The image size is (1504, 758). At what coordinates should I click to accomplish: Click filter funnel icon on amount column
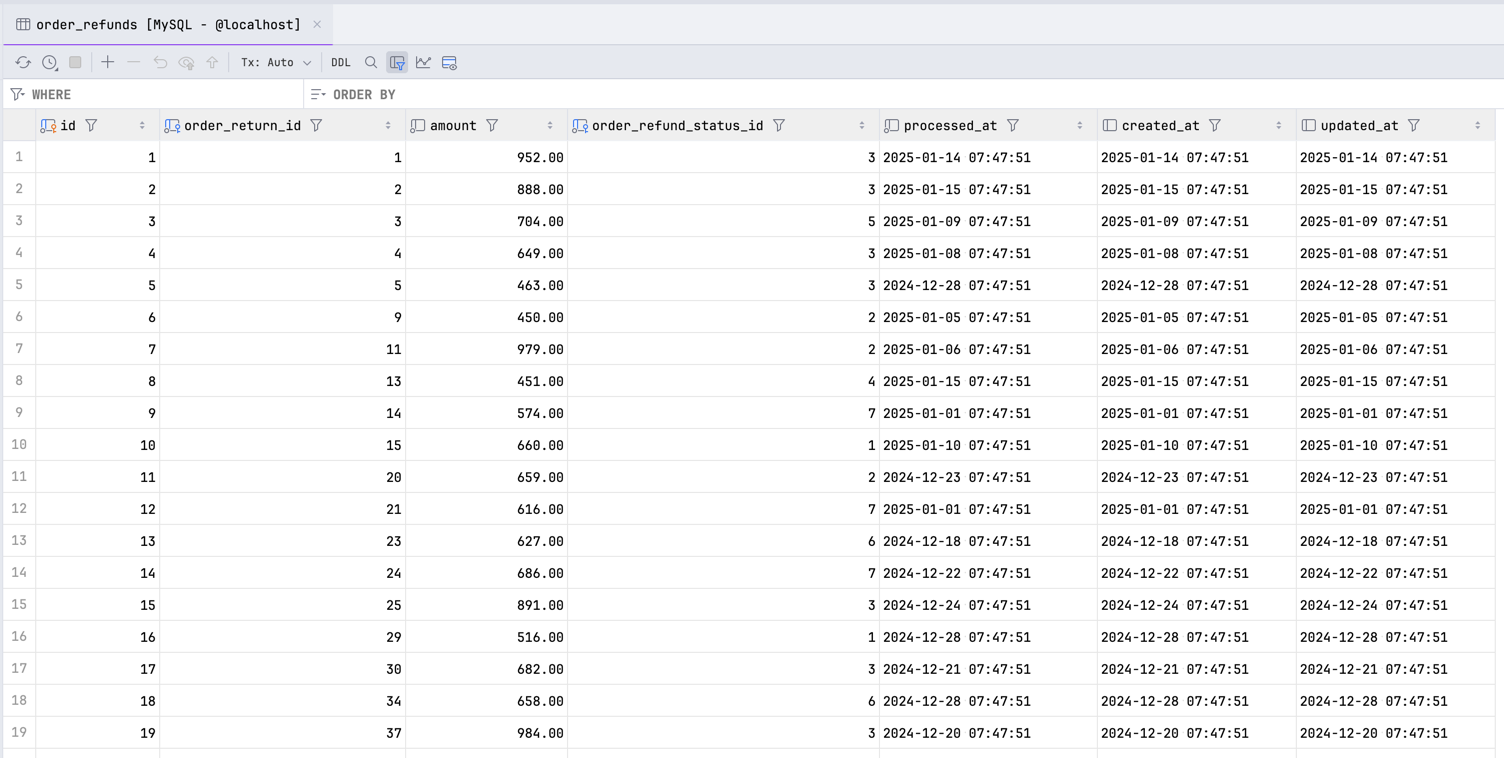coord(492,125)
